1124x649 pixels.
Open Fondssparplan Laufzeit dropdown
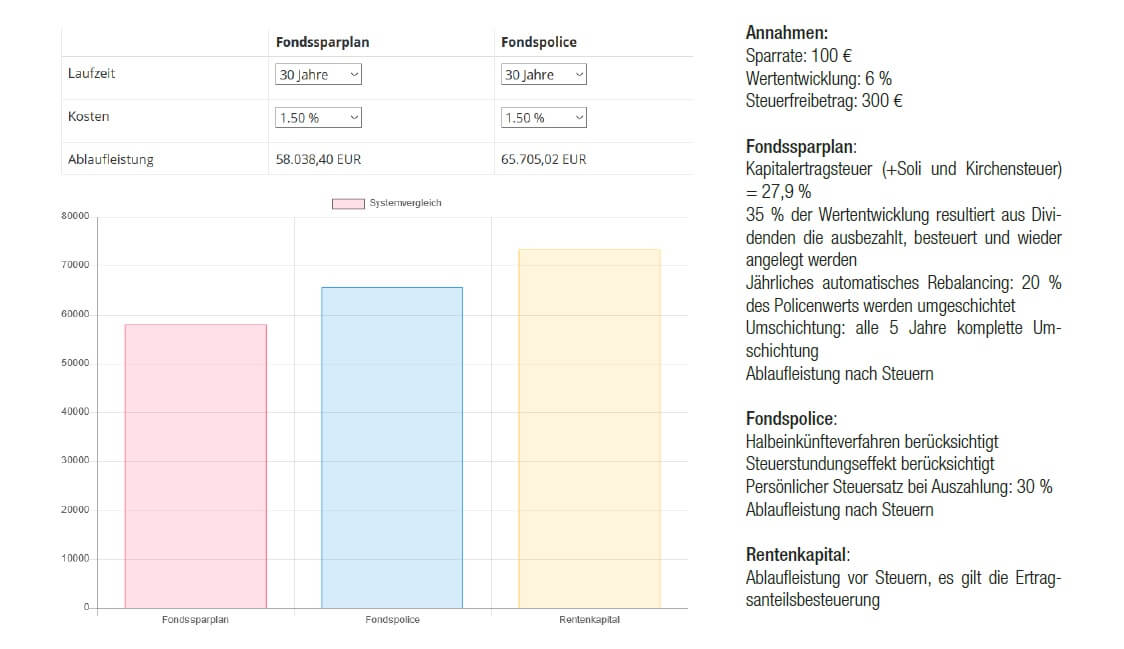318,75
